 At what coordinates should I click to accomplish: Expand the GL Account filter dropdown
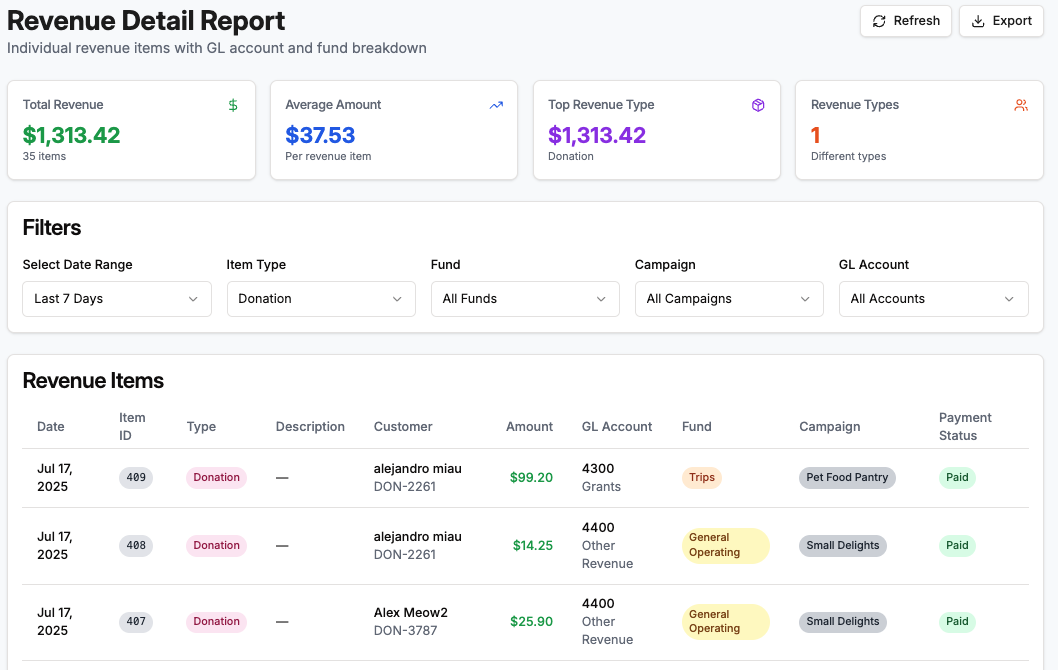pyautogui.click(x=933, y=299)
